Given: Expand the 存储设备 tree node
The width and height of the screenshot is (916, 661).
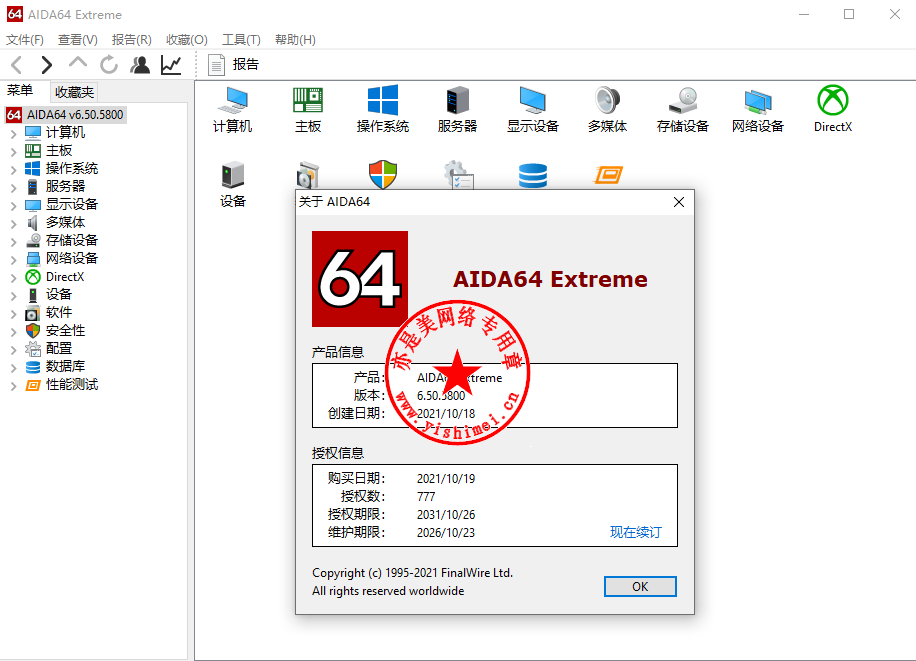Looking at the screenshot, I should [13, 241].
